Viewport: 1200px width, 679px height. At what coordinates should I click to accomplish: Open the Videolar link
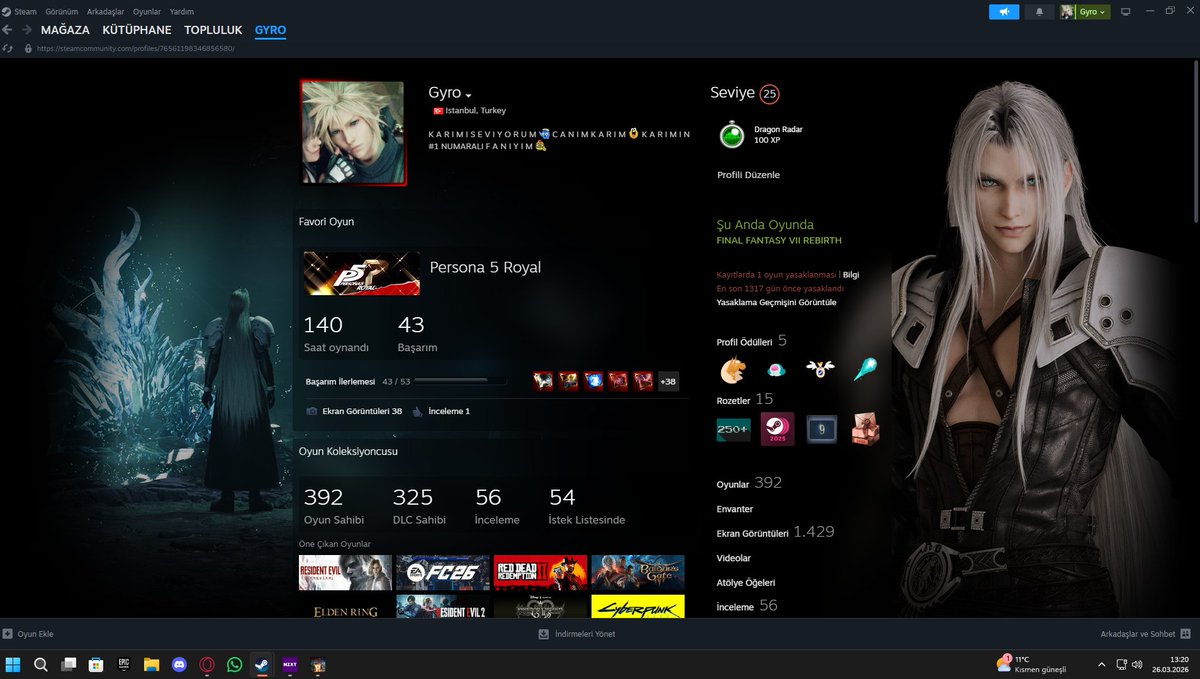click(734, 558)
